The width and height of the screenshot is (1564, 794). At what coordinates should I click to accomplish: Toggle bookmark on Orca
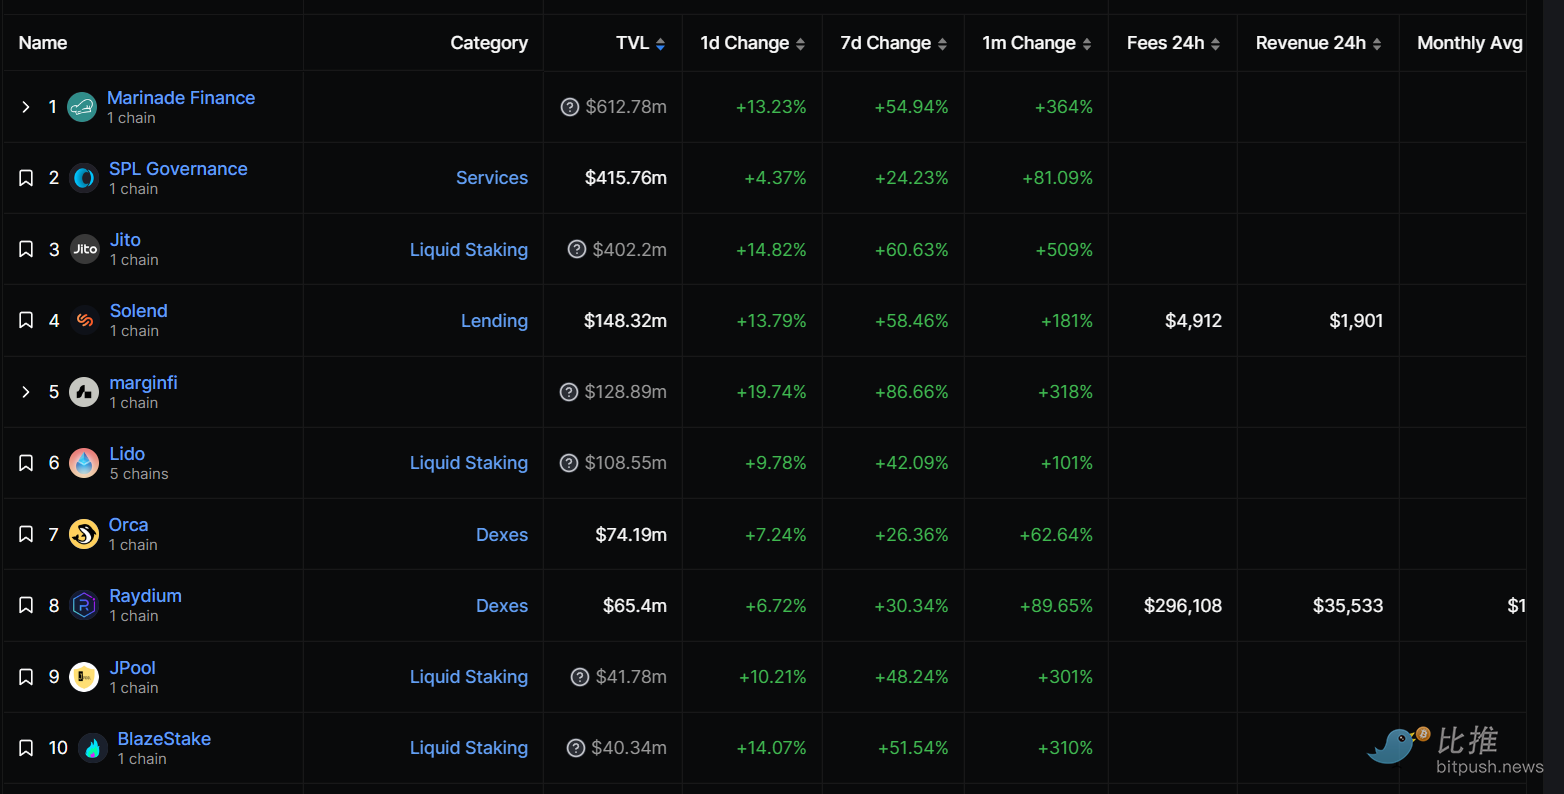pyautogui.click(x=26, y=534)
